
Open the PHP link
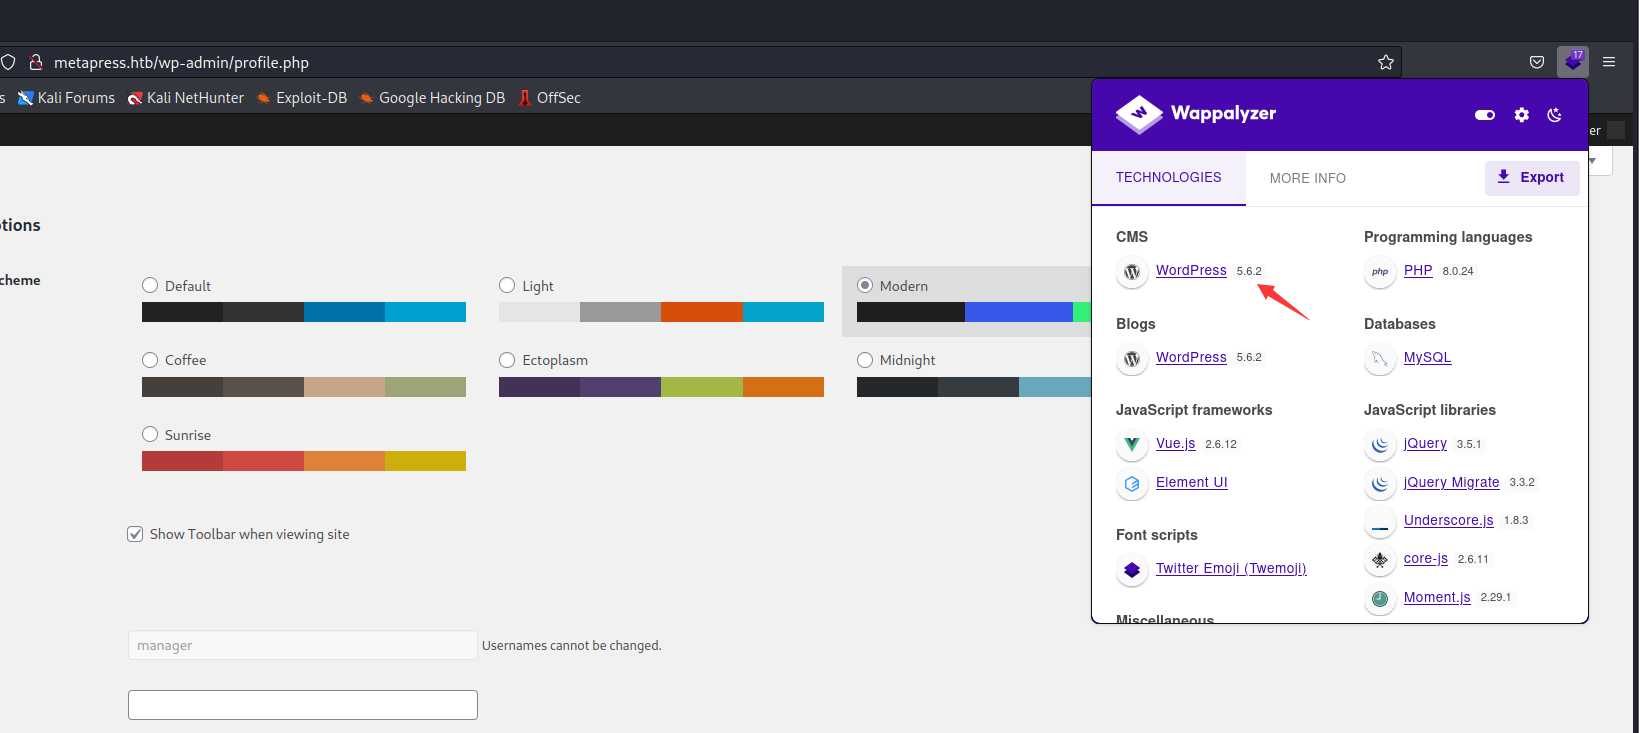[x=1418, y=270]
